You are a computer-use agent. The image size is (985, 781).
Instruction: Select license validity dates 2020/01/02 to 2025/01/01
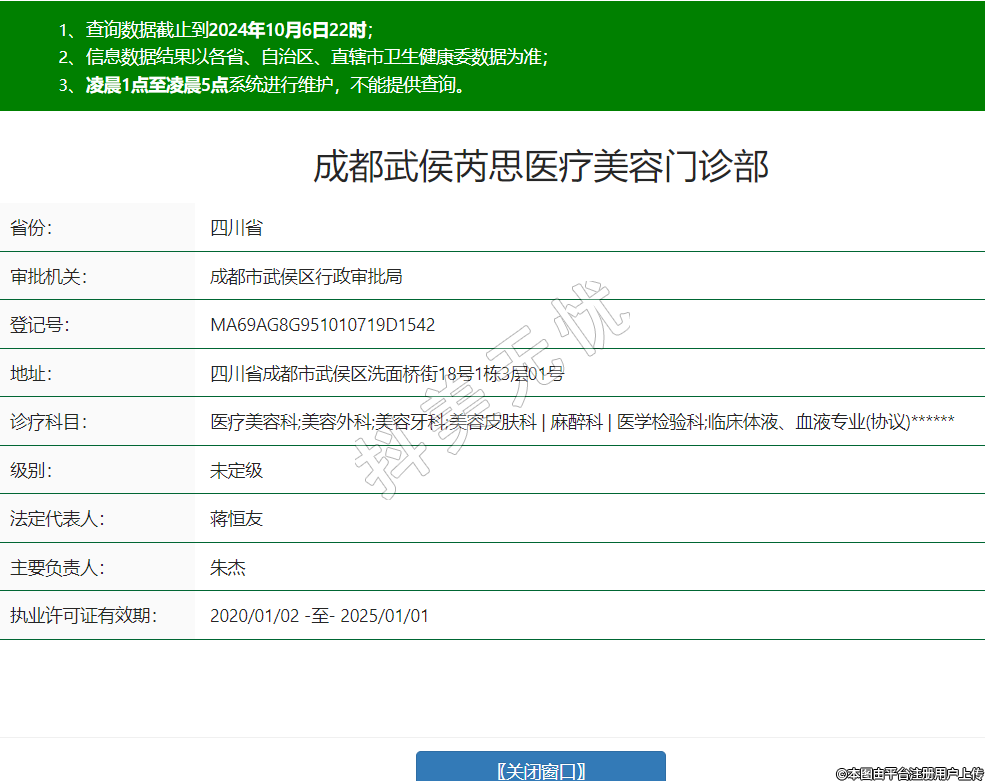(x=319, y=616)
